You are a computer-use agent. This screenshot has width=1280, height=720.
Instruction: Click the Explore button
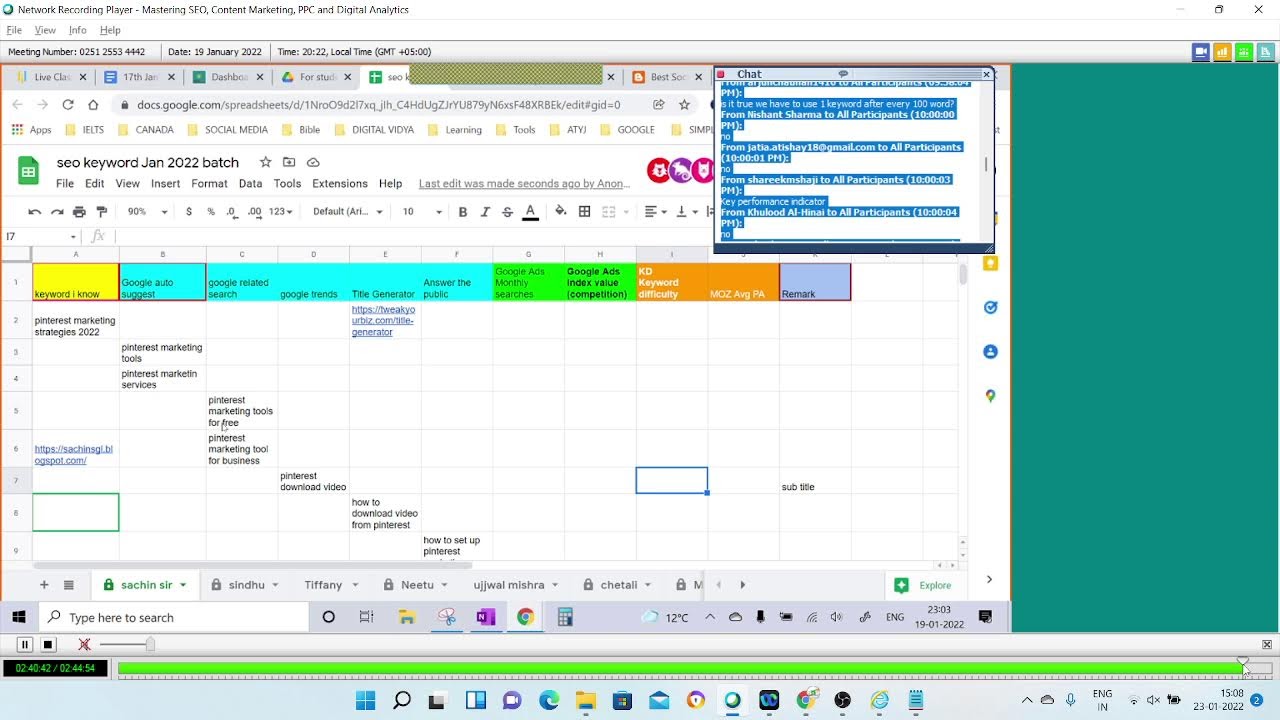[923, 585]
